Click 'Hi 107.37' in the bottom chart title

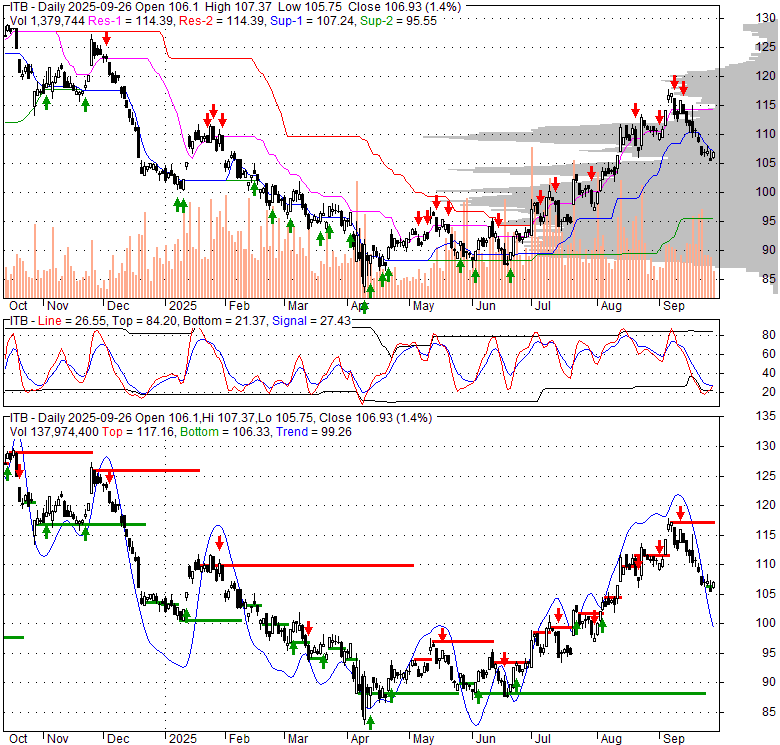click(231, 418)
